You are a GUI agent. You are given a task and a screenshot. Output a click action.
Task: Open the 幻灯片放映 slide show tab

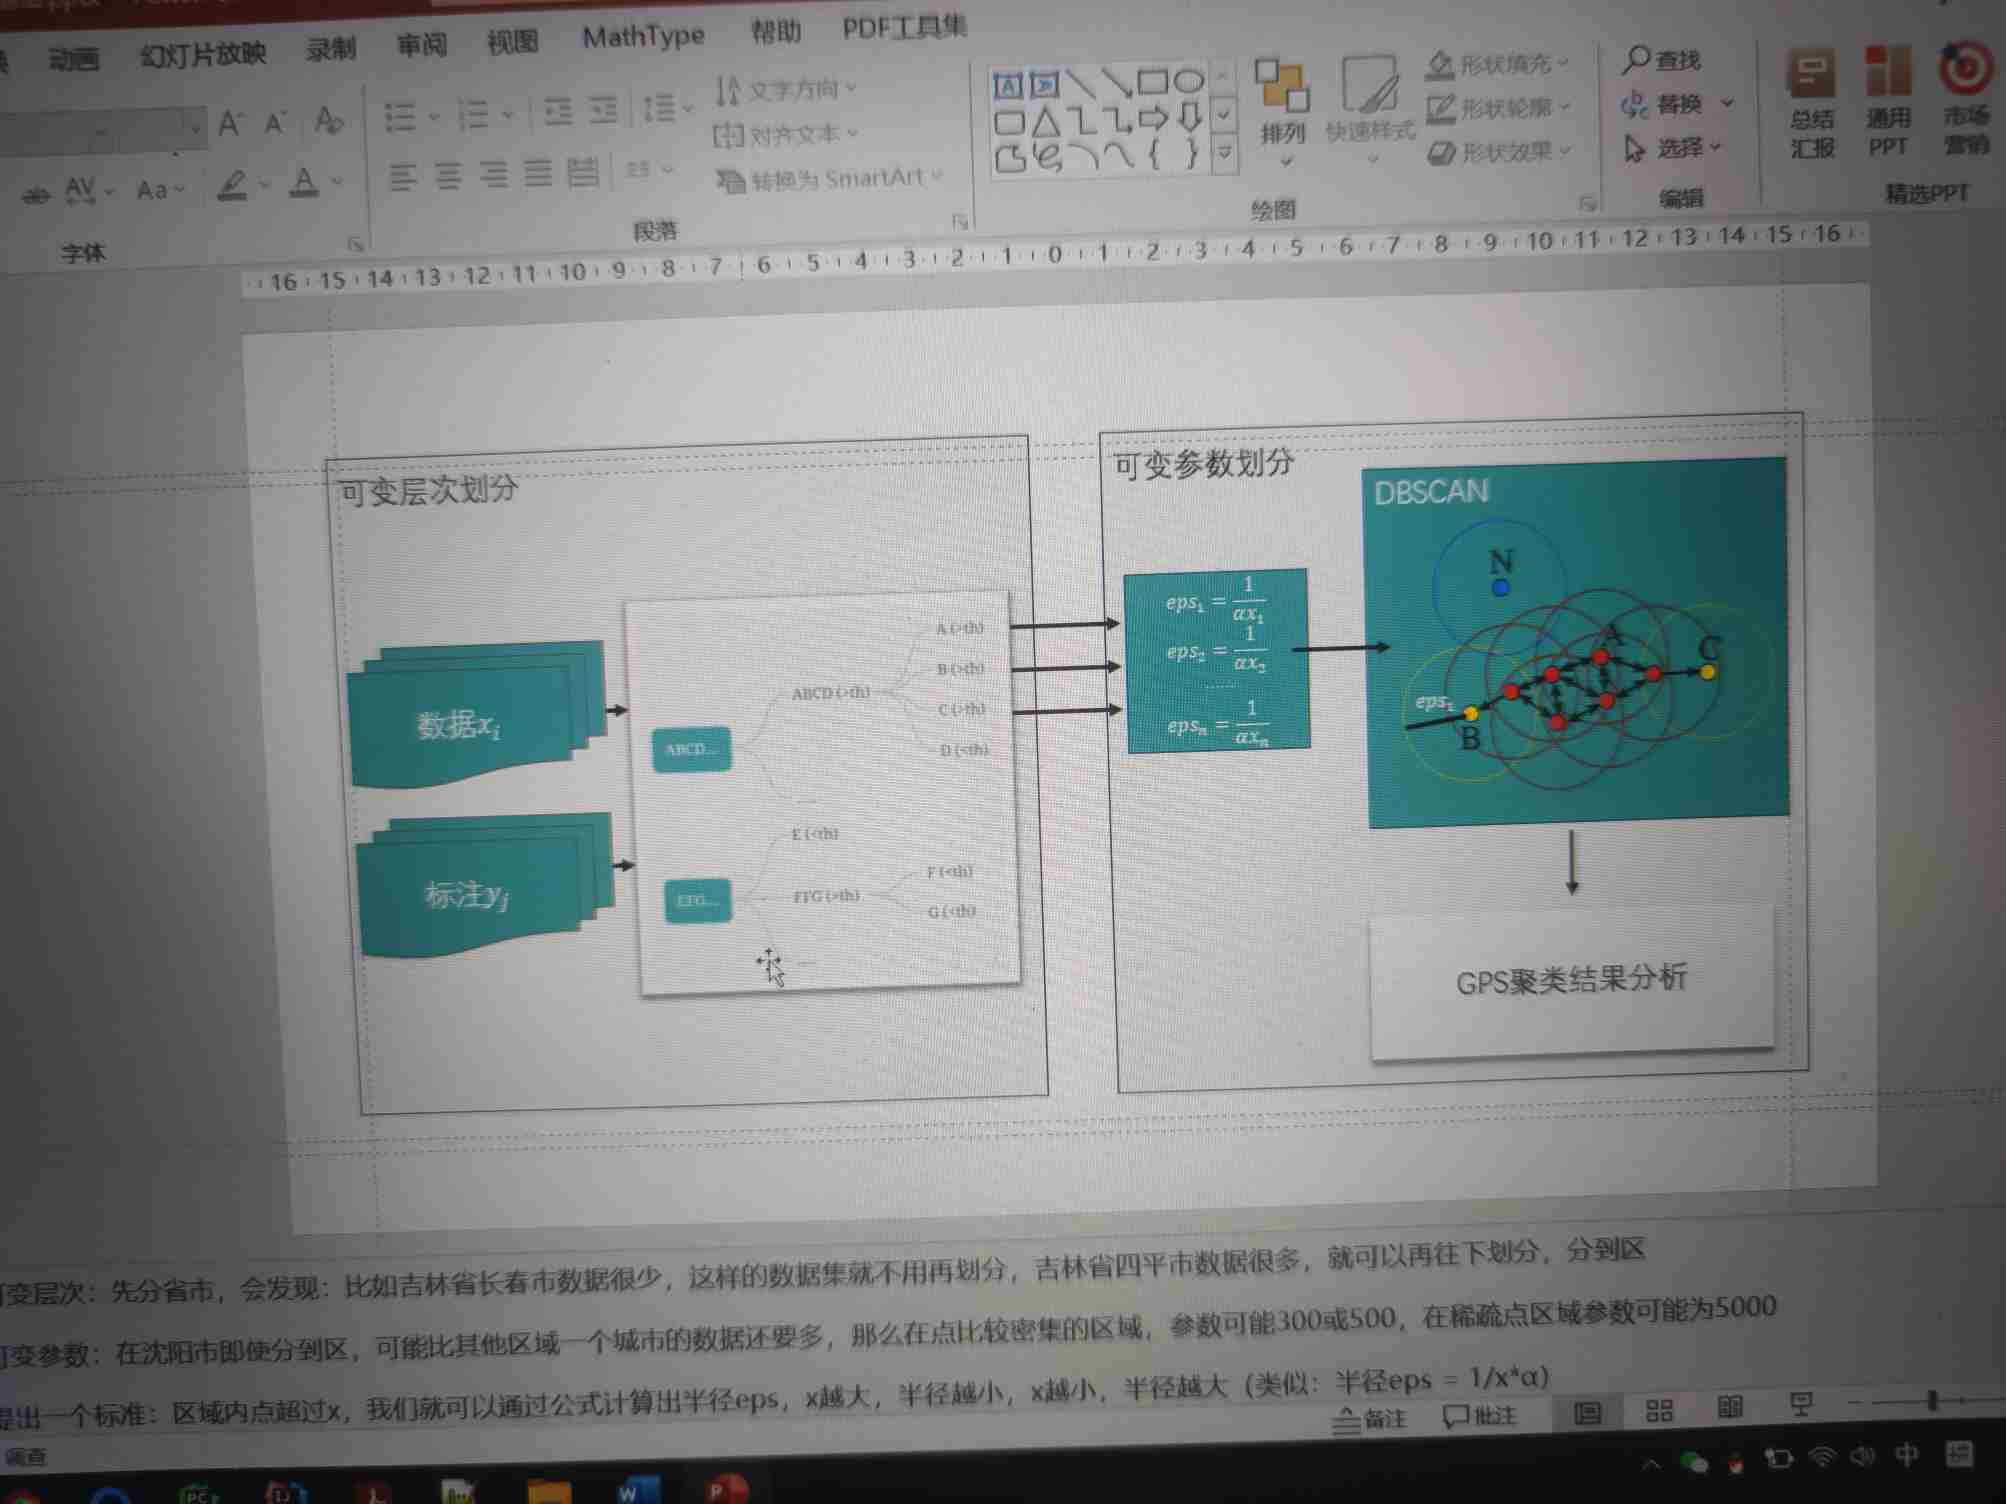coord(203,53)
